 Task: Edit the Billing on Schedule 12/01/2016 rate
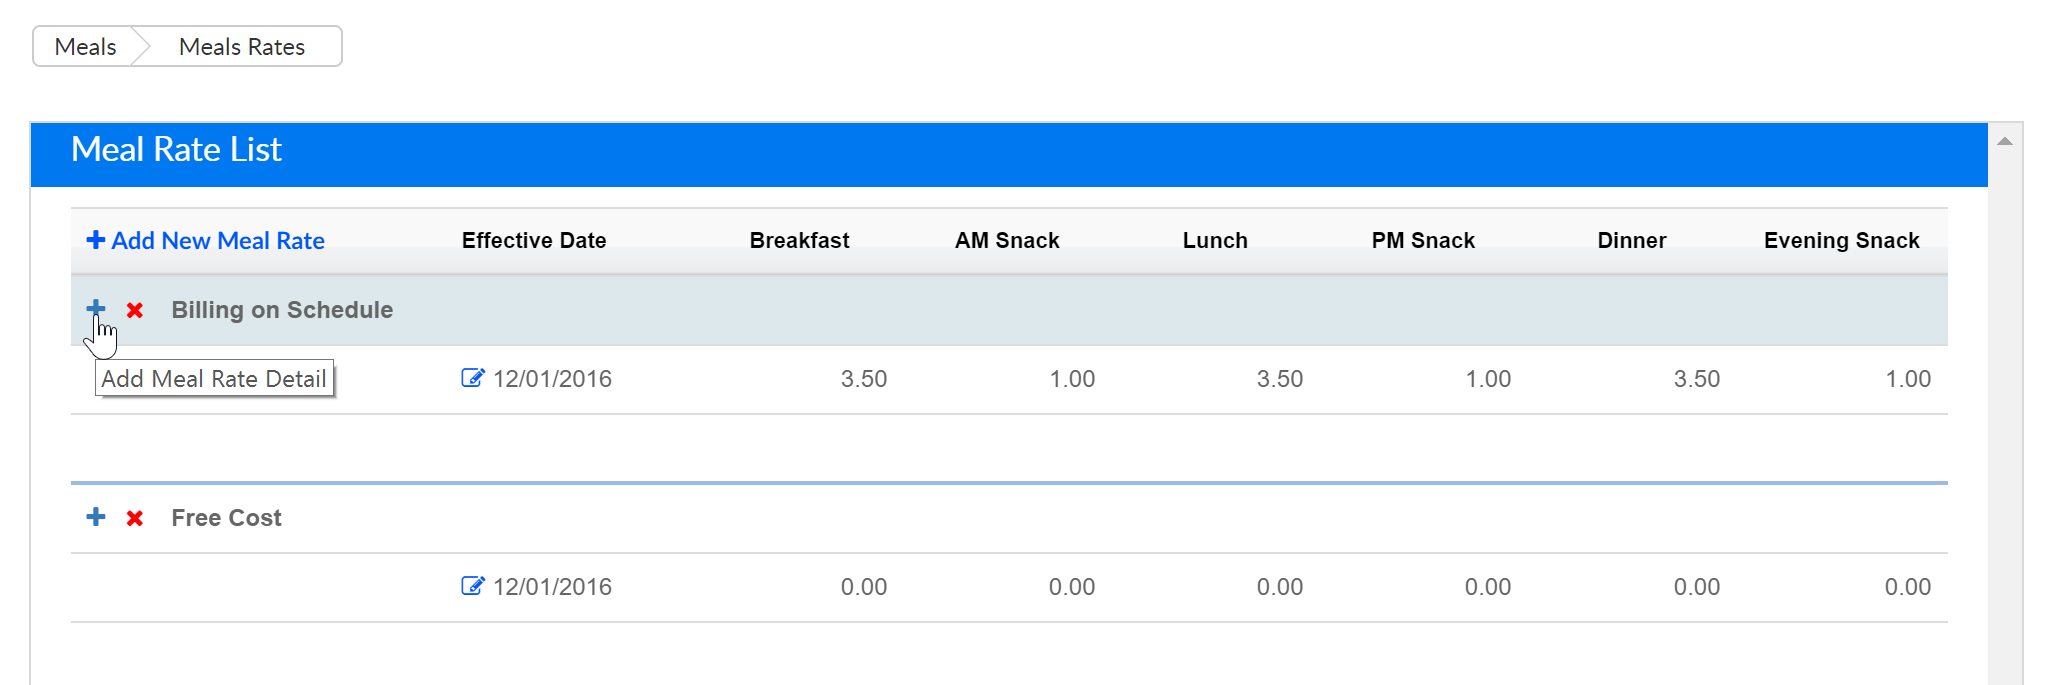[x=472, y=378]
